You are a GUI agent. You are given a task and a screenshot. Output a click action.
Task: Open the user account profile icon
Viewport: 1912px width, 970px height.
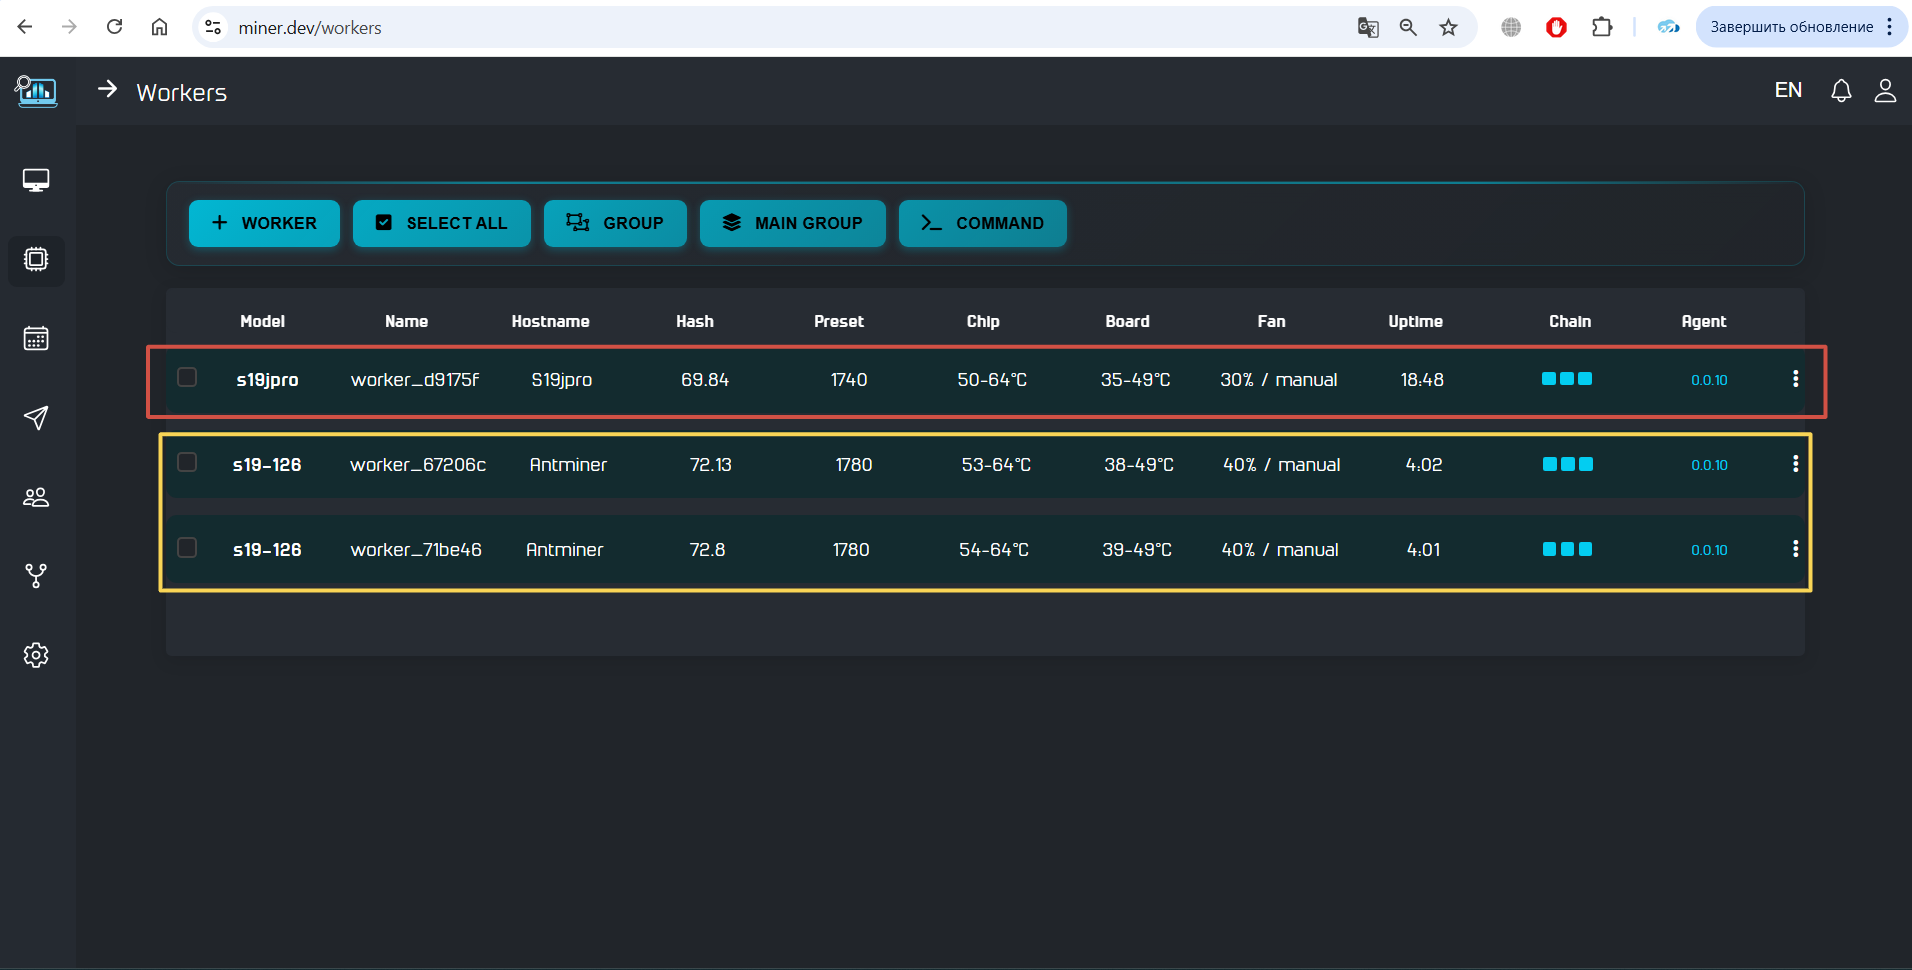coord(1885,91)
